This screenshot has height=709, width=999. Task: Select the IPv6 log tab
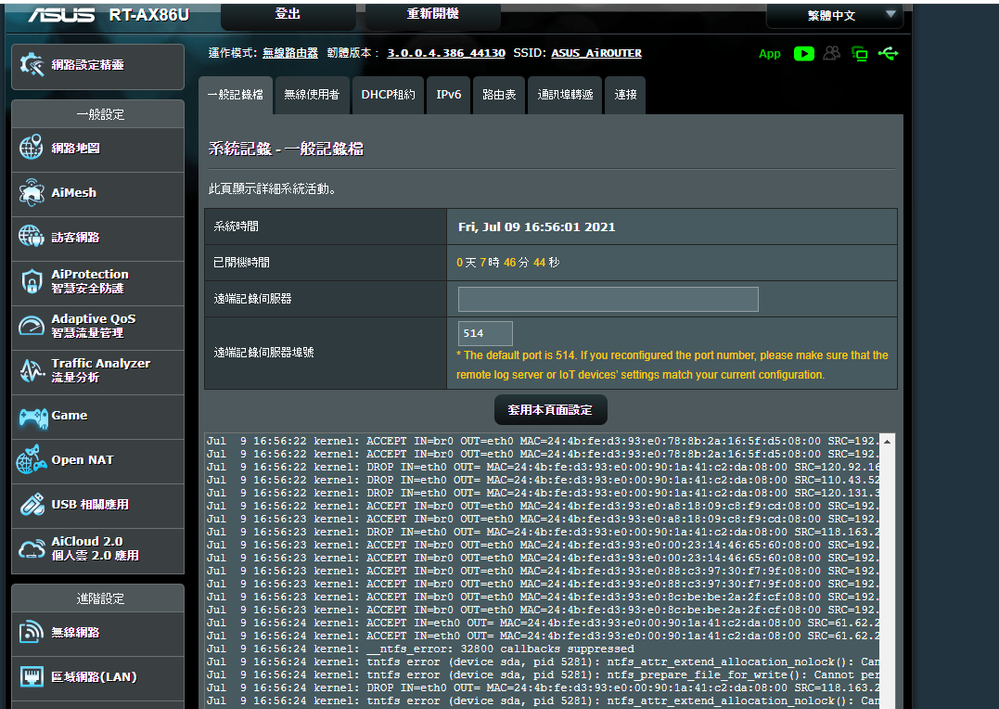pos(449,95)
